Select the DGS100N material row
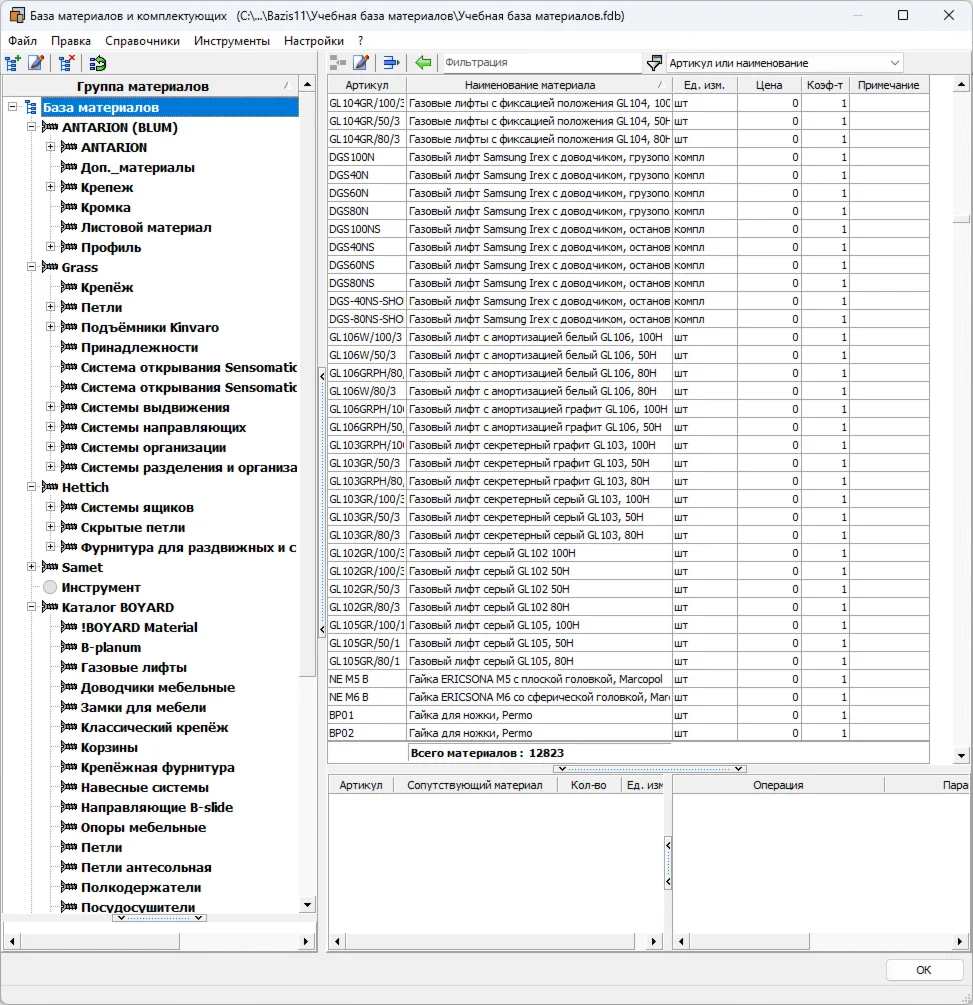The image size is (973, 1005). [x=366, y=157]
